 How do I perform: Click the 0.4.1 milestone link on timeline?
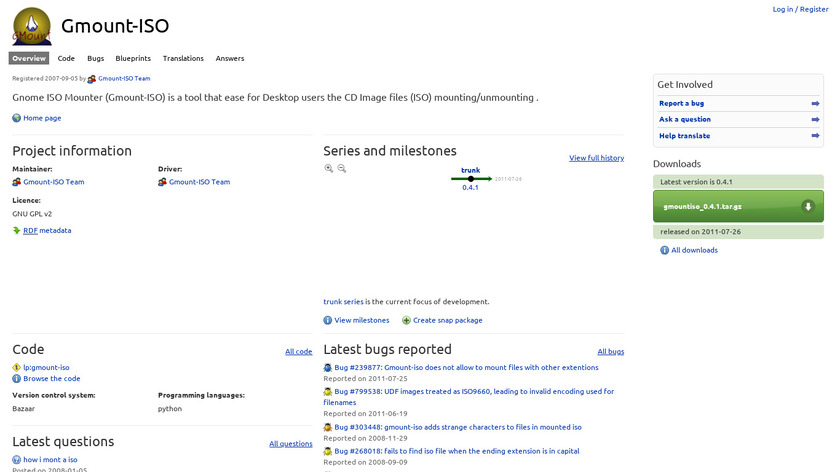(x=470, y=188)
